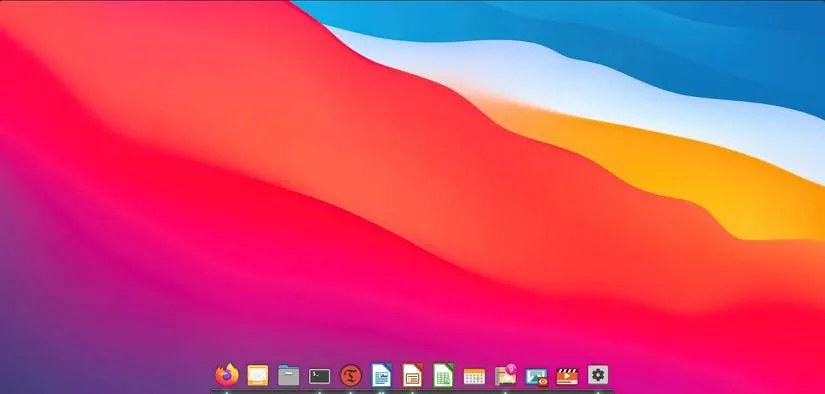Open the red round Typora-style icon
825x394 pixels.
tap(350, 375)
